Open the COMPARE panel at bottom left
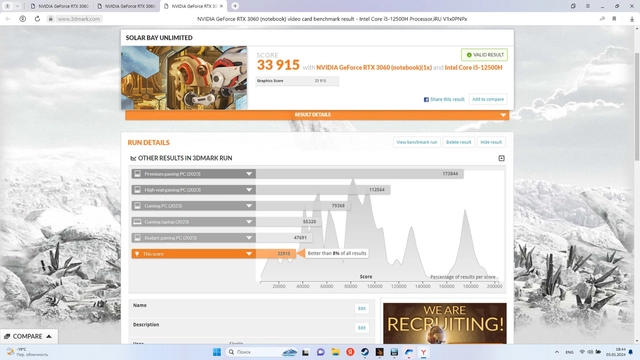Image resolution: width=640 pixels, height=360 pixels. pos(29,336)
